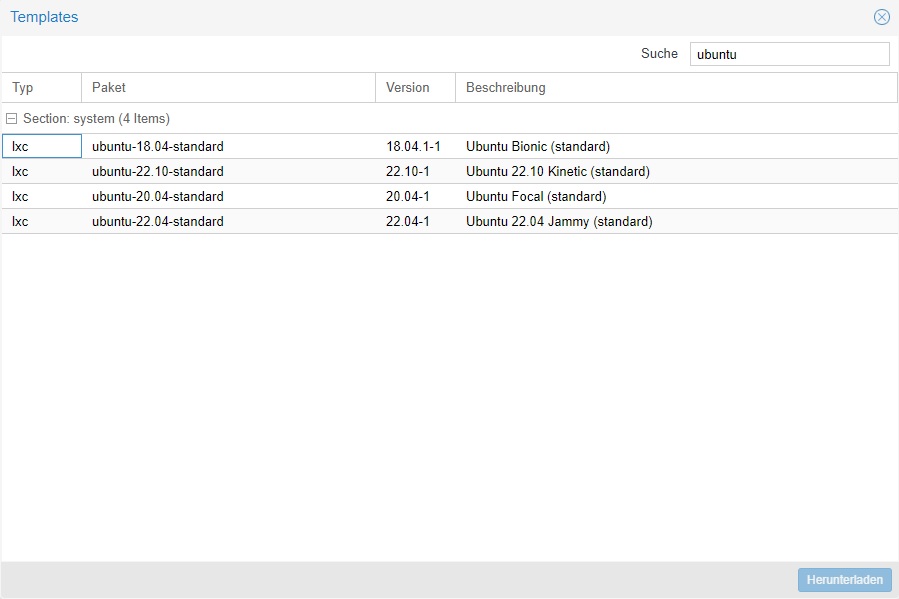Sort by the Typ column header

click(42, 88)
